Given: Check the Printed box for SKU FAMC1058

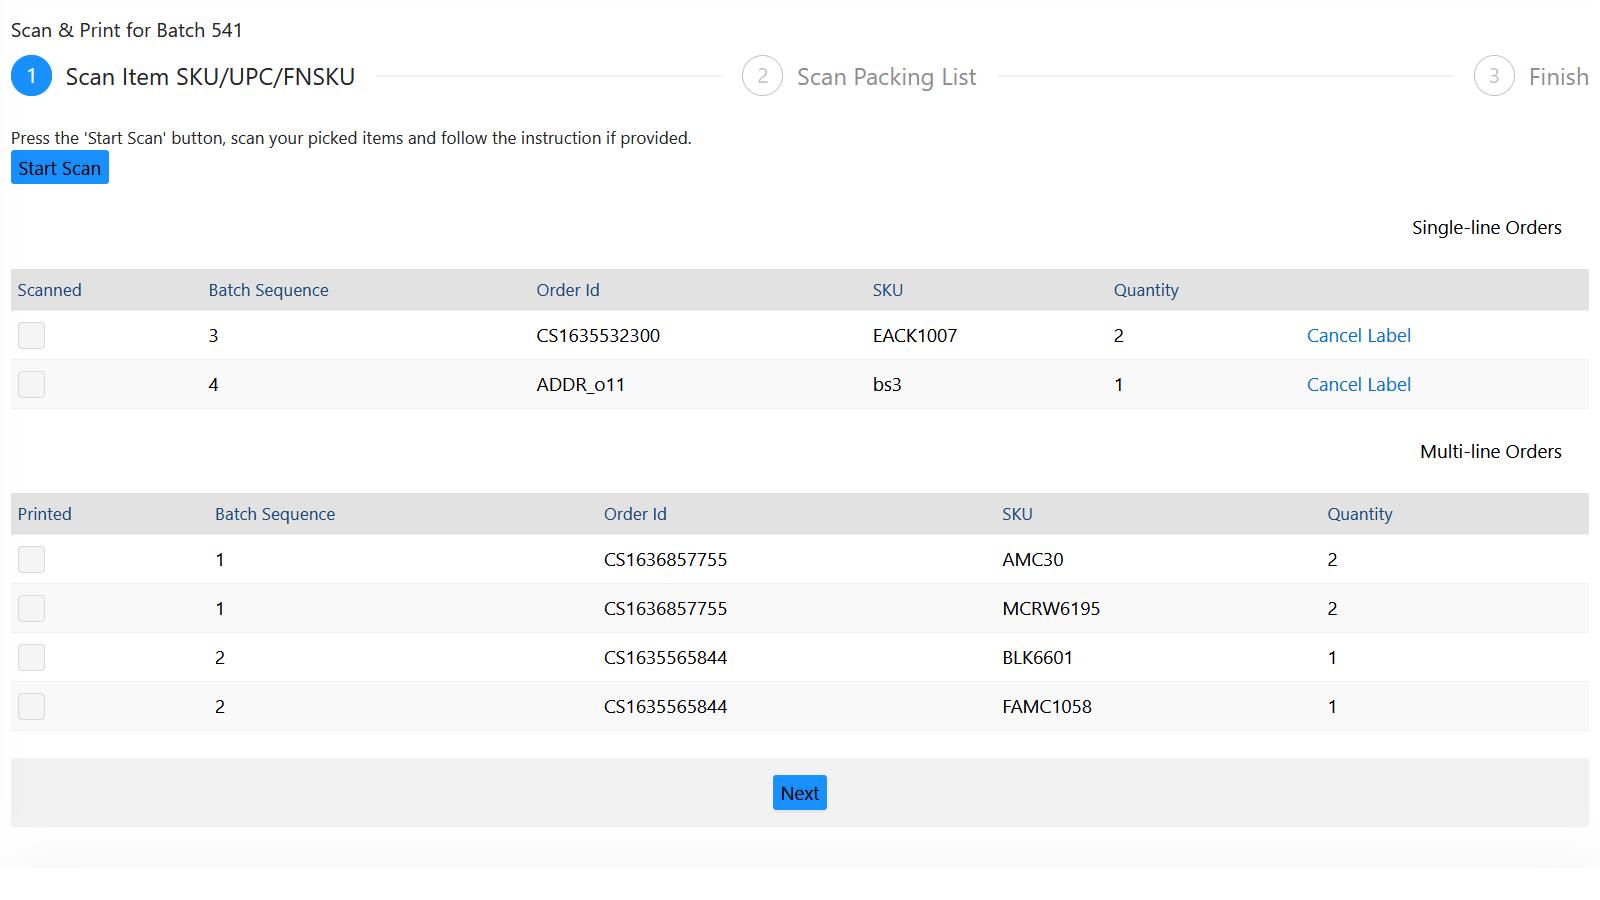Looking at the screenshot, I should (31, 705).
